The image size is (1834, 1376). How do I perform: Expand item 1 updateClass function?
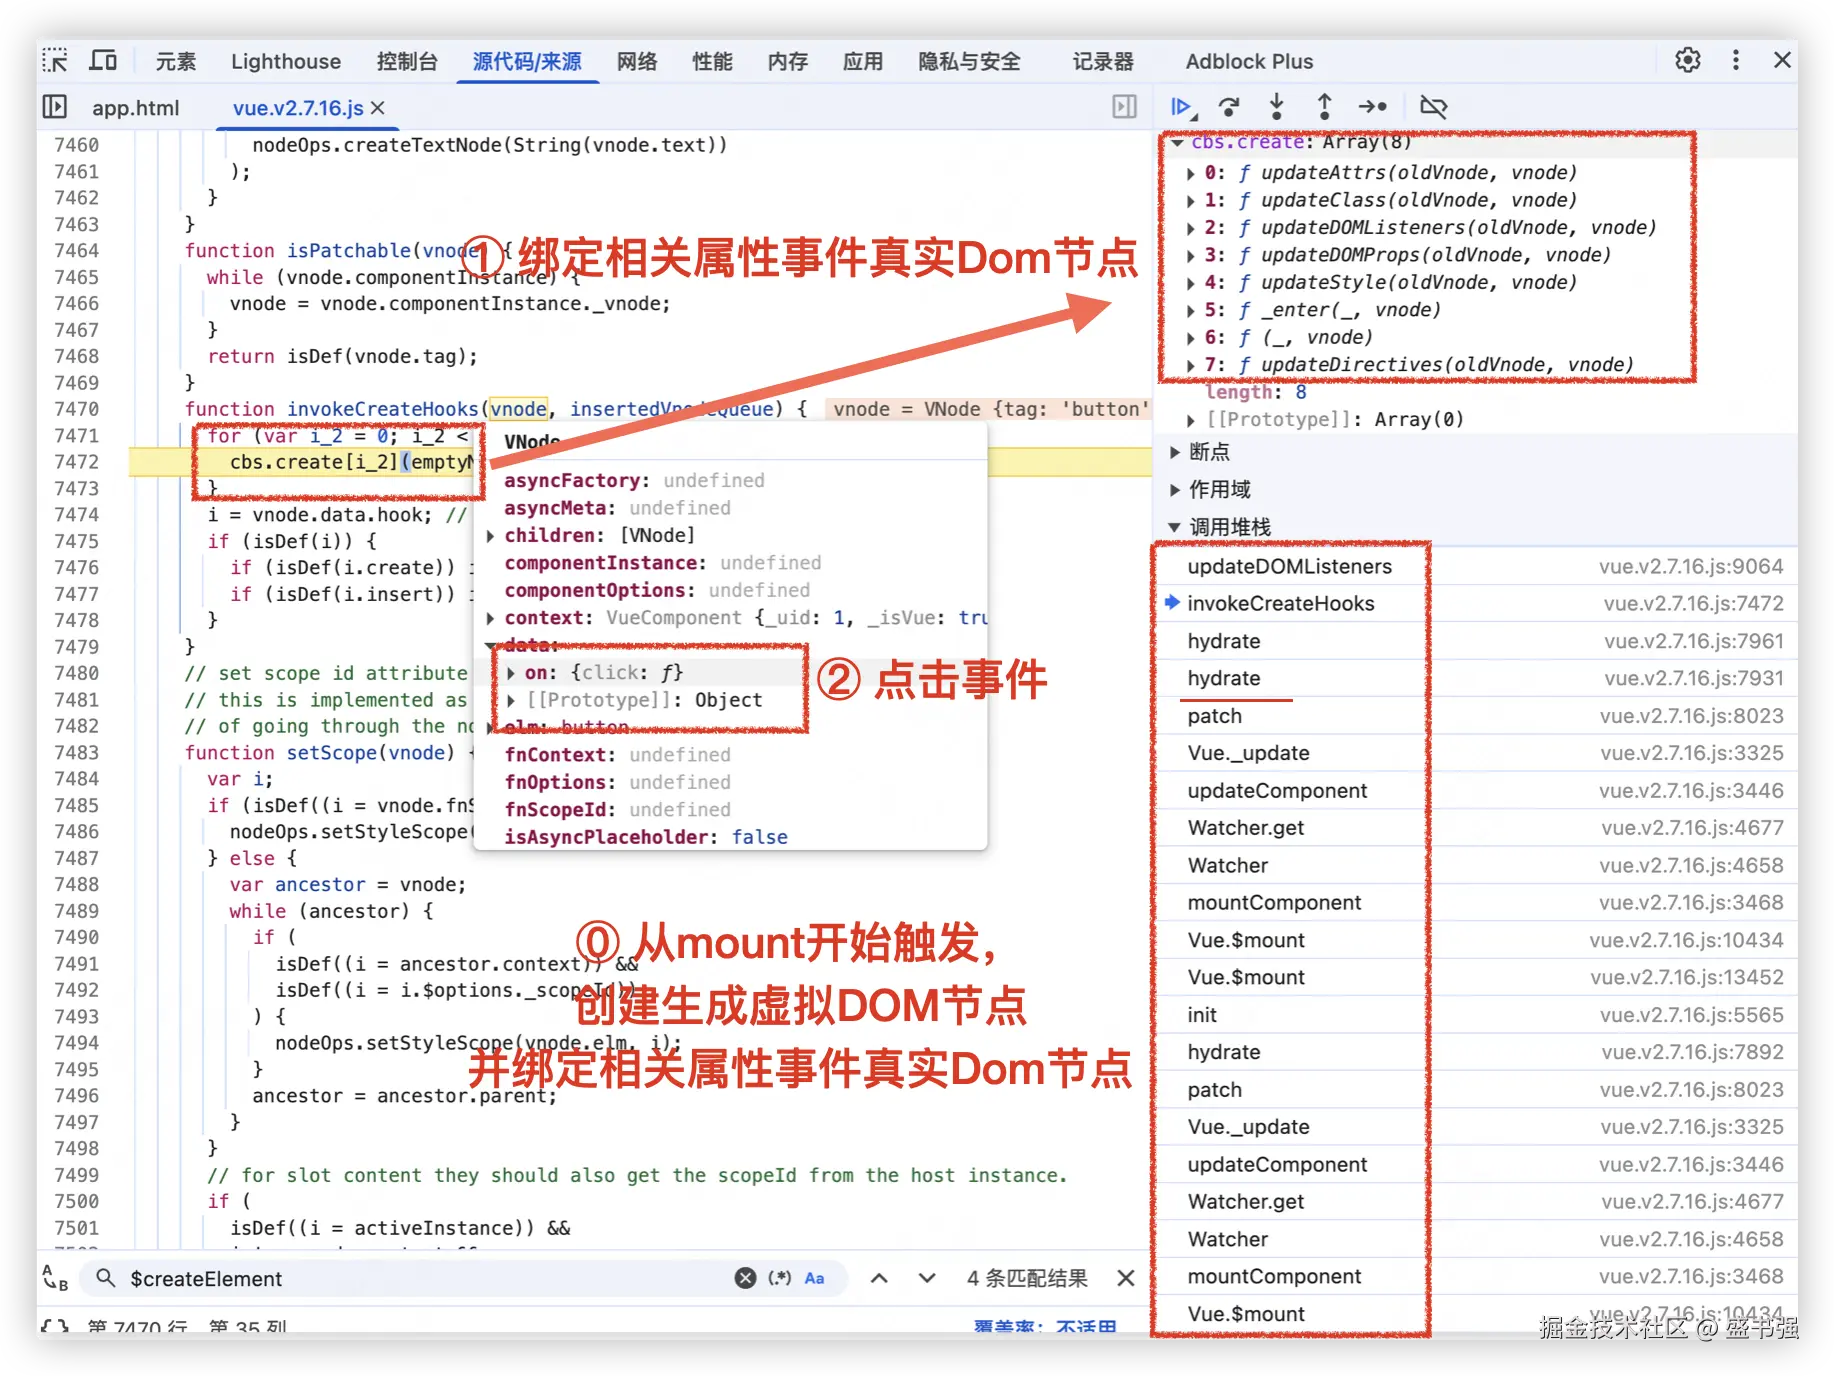point(1191,201)
